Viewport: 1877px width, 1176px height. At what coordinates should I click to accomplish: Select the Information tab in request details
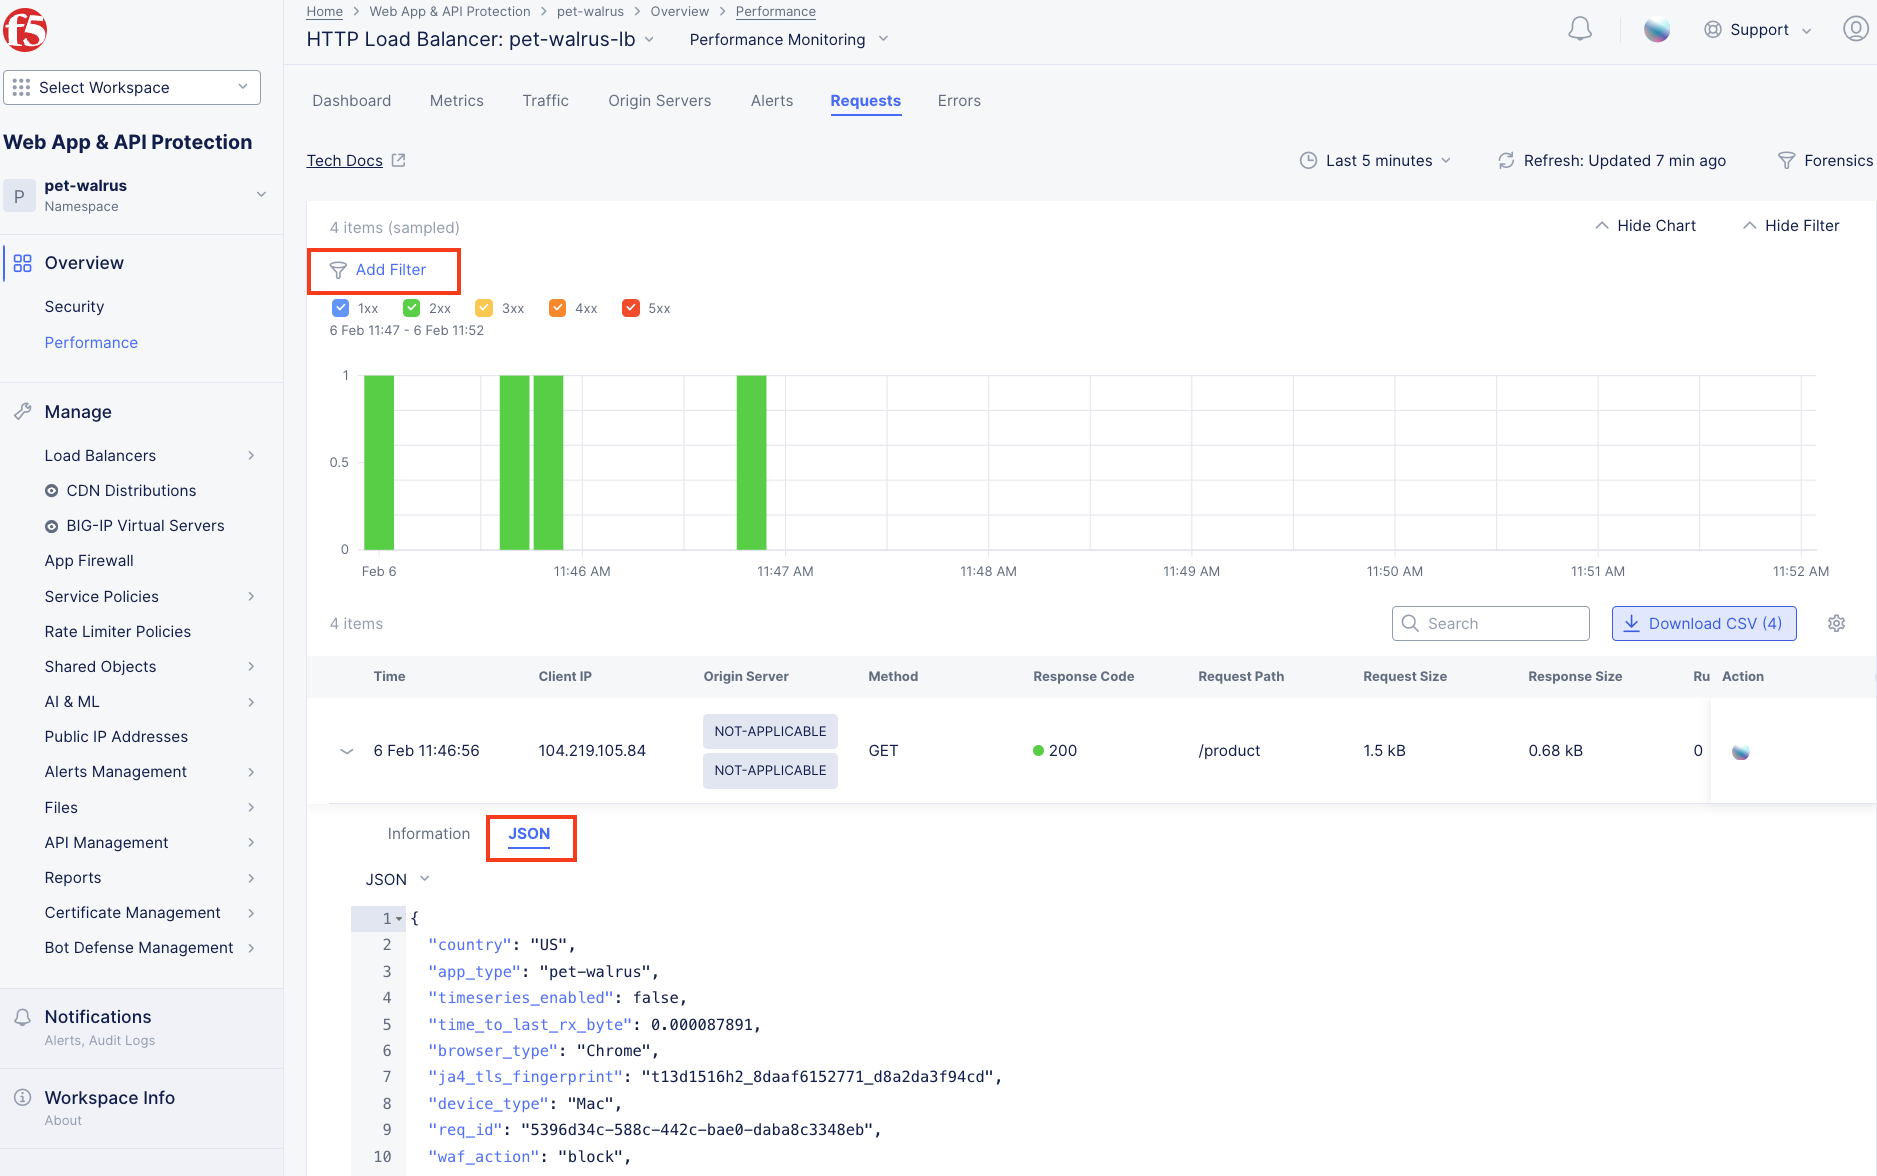coord(429,834)
